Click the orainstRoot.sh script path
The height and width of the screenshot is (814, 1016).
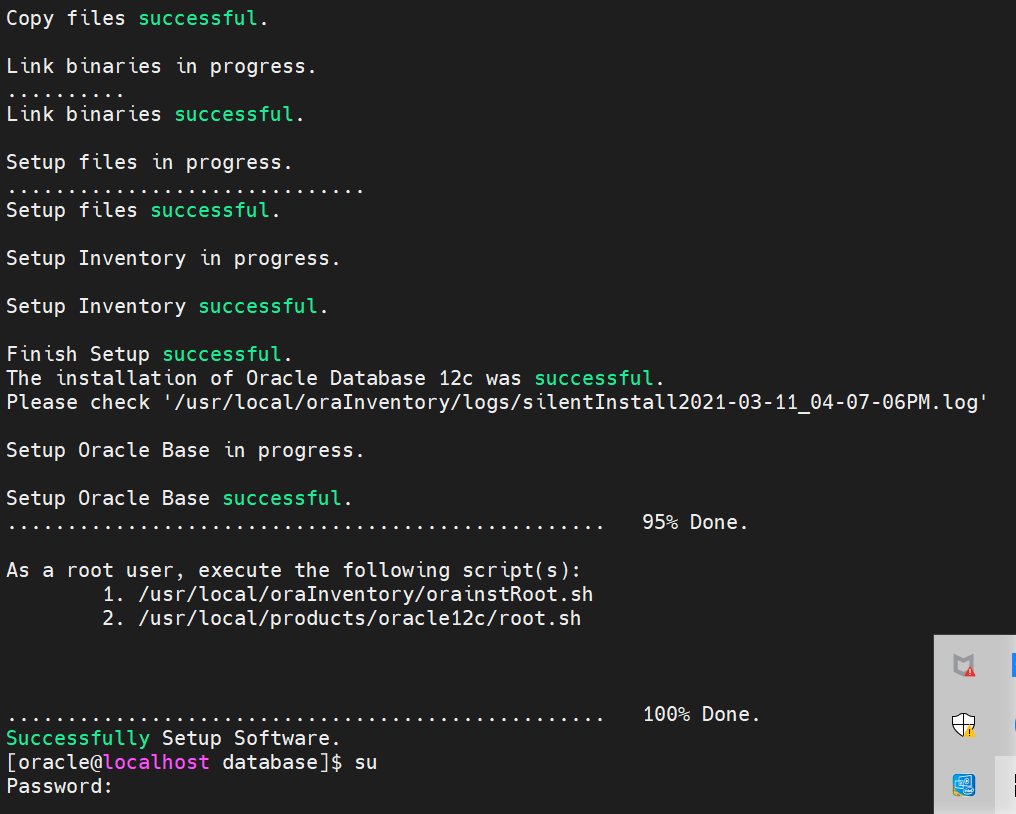point(365,594)
